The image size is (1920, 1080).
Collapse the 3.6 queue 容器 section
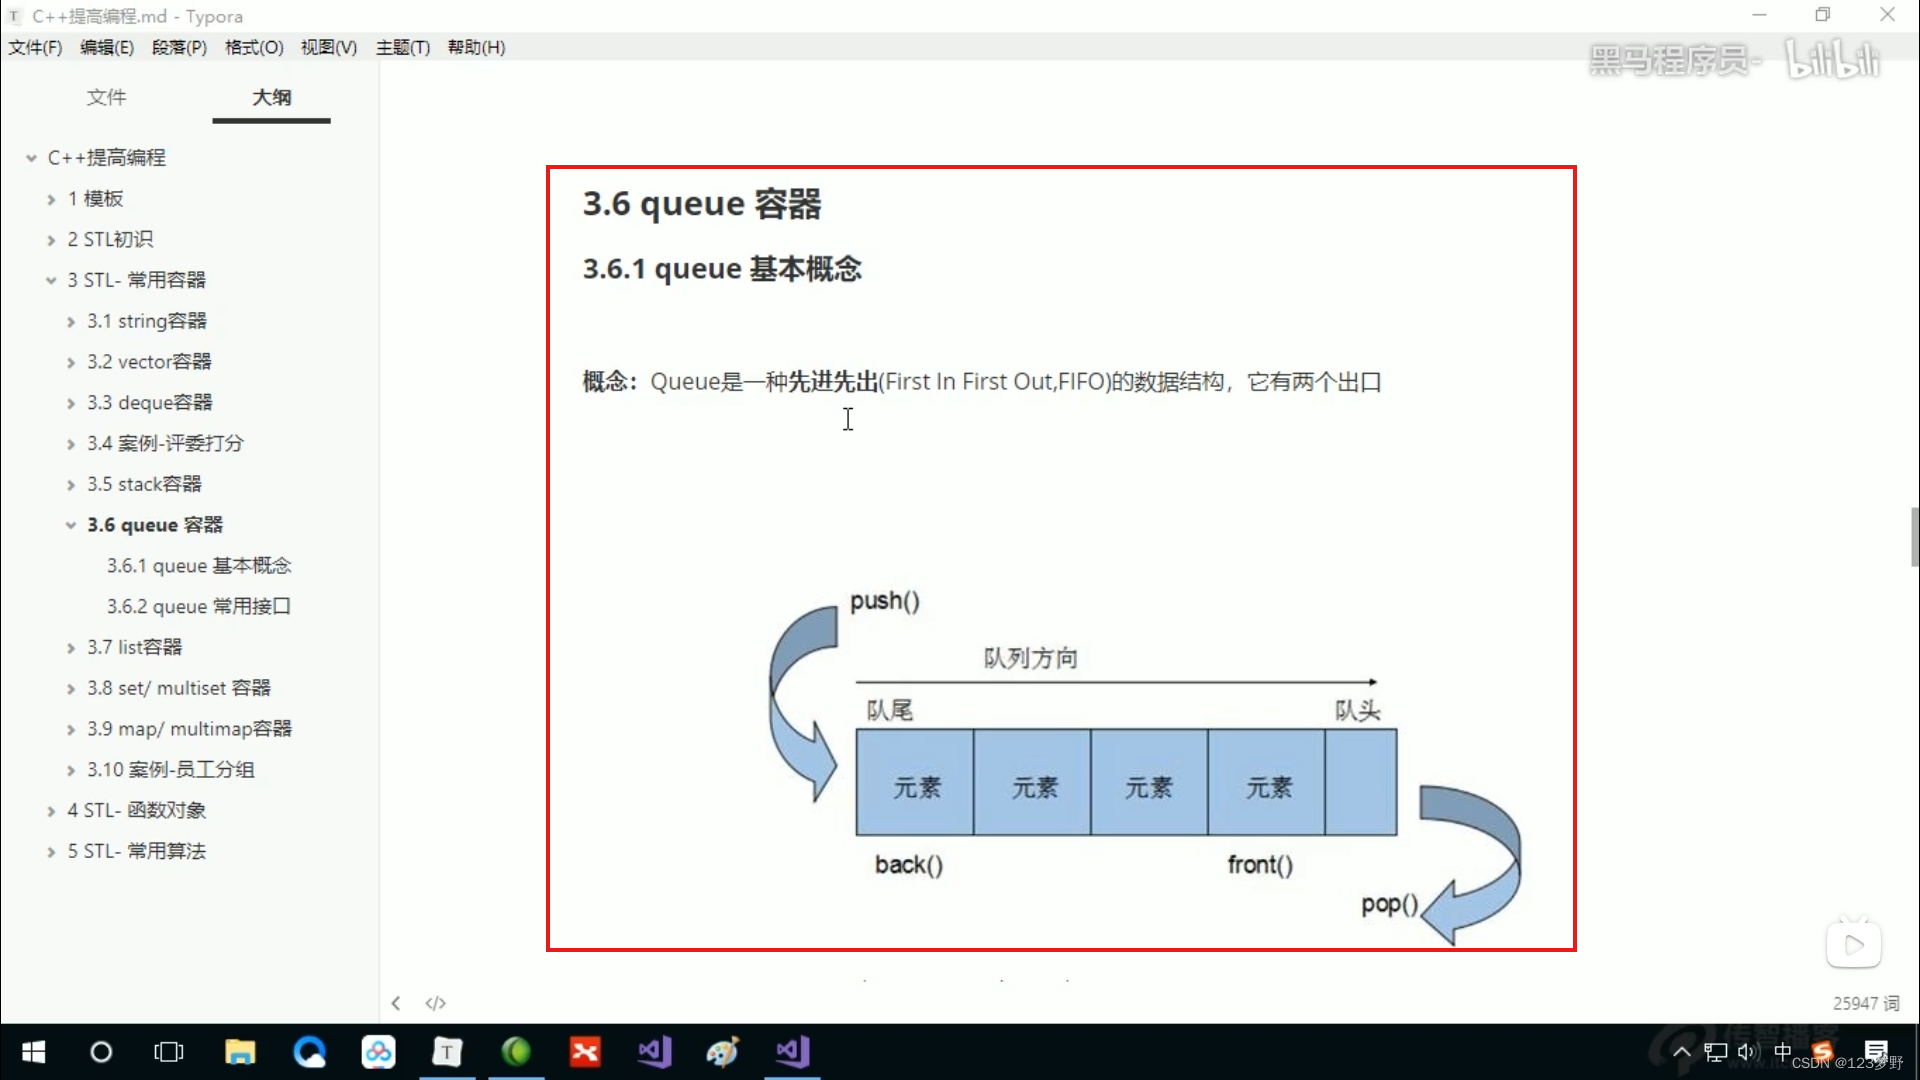(x=69, y=524)
